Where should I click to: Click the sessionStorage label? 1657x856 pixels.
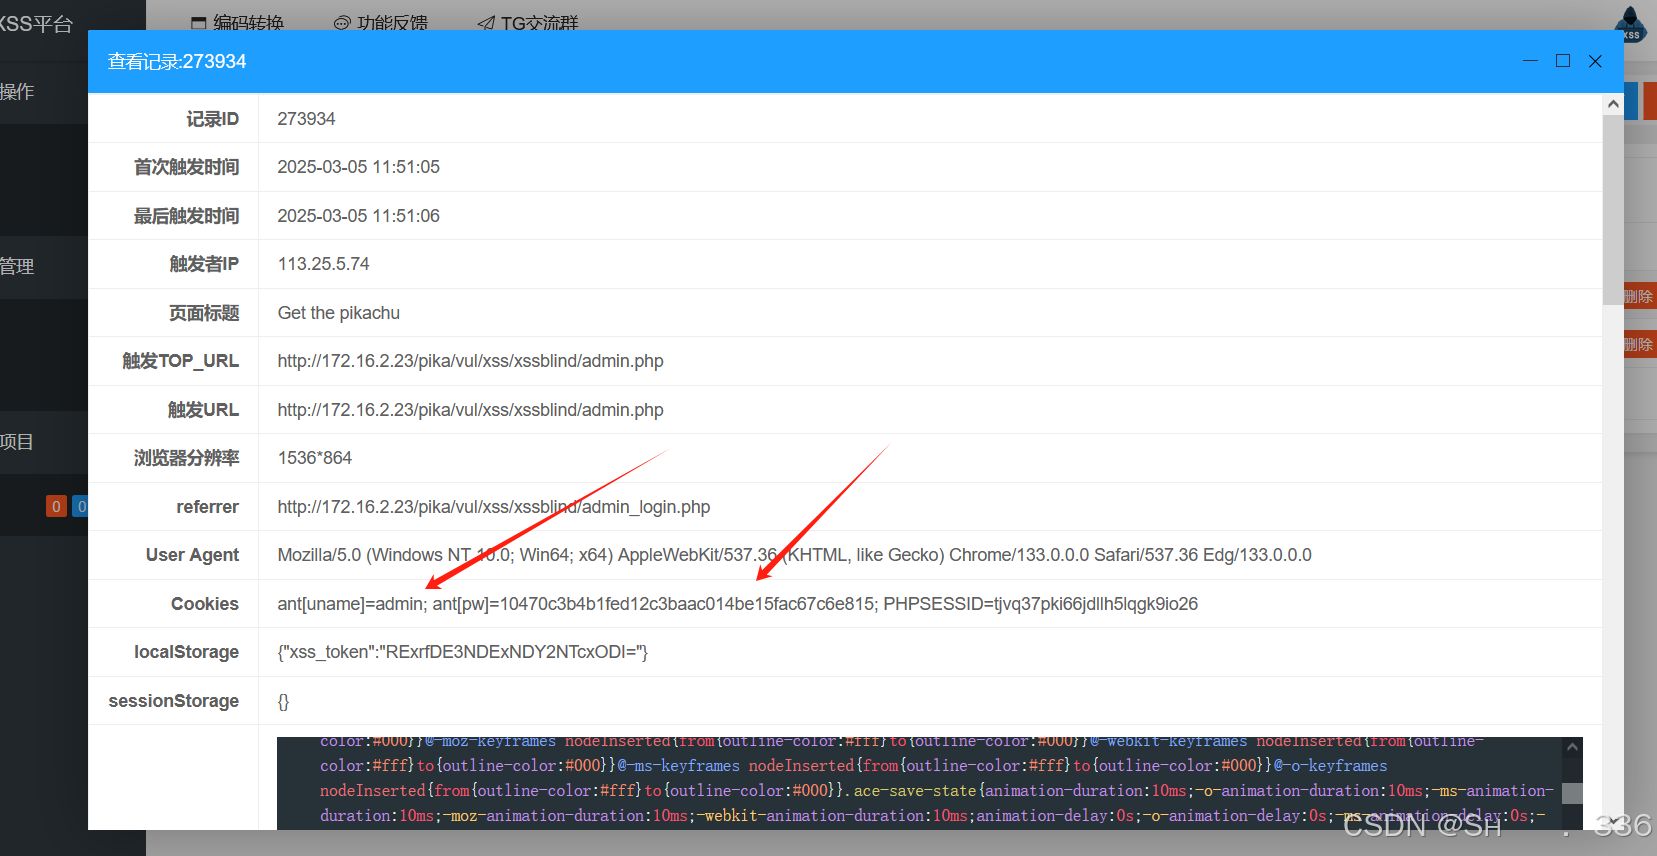[x=174, y=701]
